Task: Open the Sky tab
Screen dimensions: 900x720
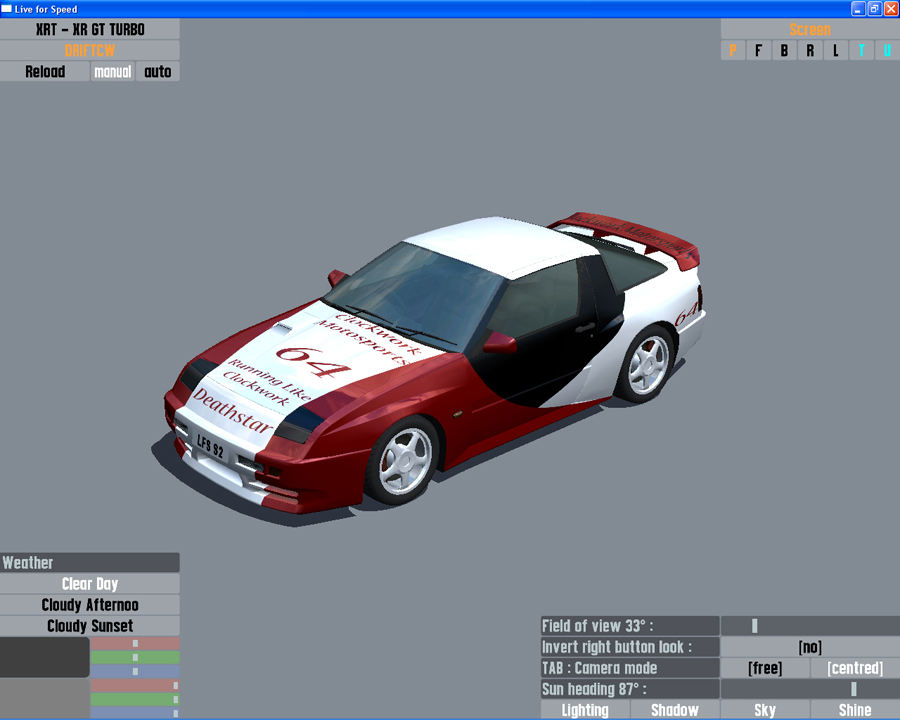Action: [x=765, y=710]
